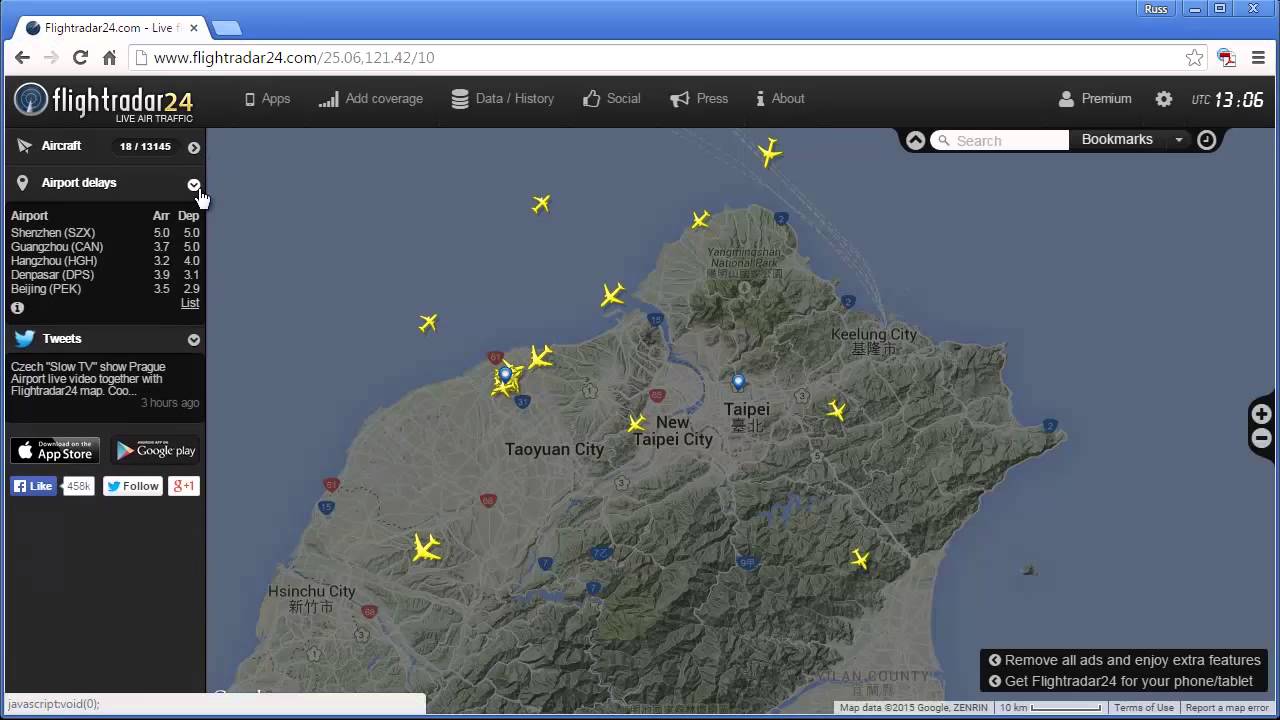Open the About menu
This screenshot has width=1280, height=720.
[781, 99]
